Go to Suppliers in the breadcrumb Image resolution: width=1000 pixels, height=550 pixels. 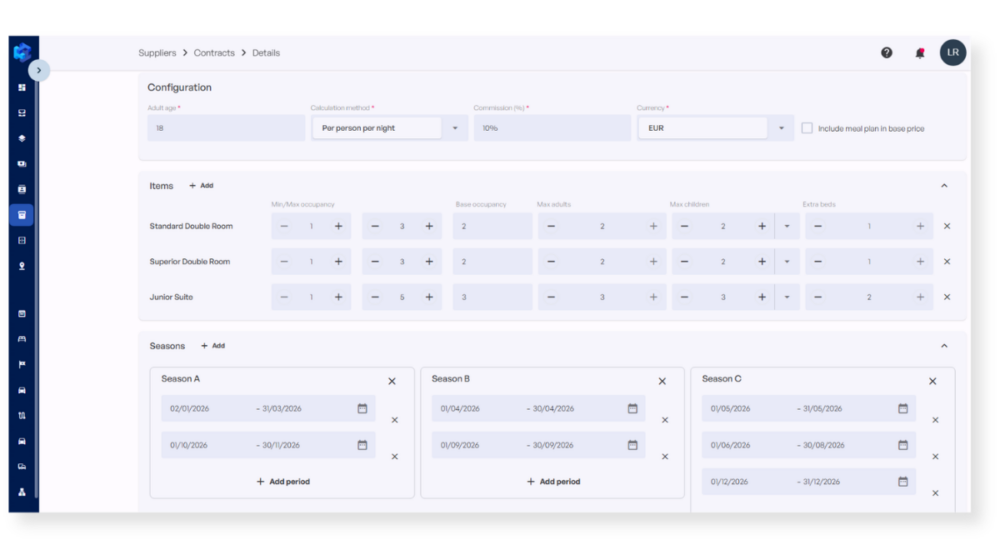pos(157,53)
